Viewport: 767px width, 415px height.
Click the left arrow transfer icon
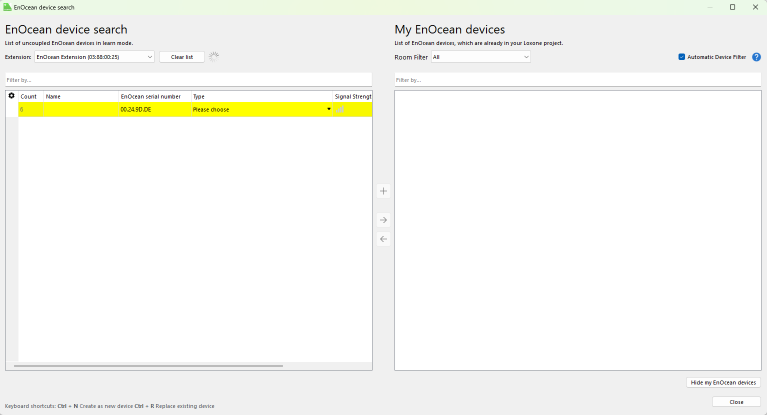(383, 239)
